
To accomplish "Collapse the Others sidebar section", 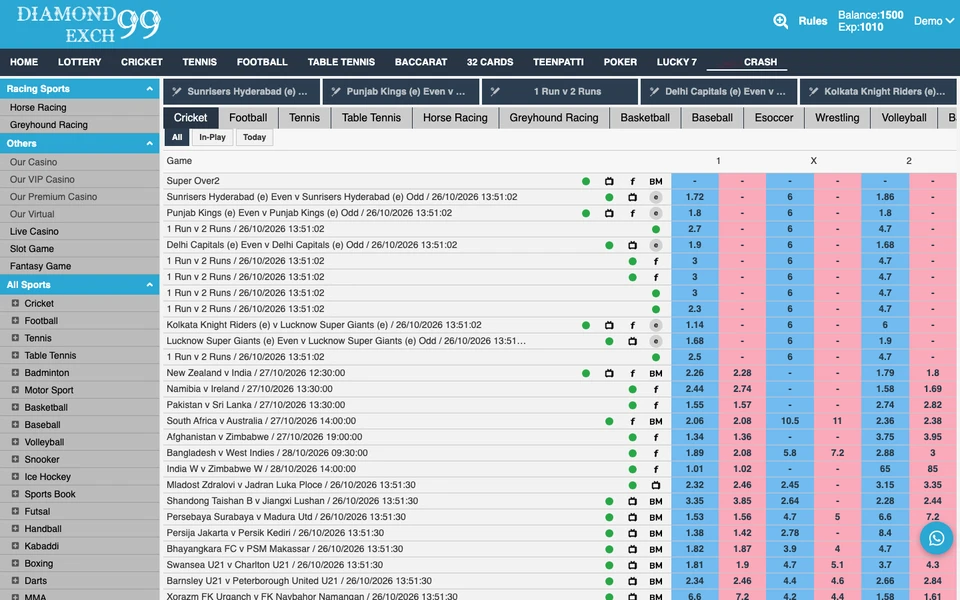I will (x=149, y=143).
